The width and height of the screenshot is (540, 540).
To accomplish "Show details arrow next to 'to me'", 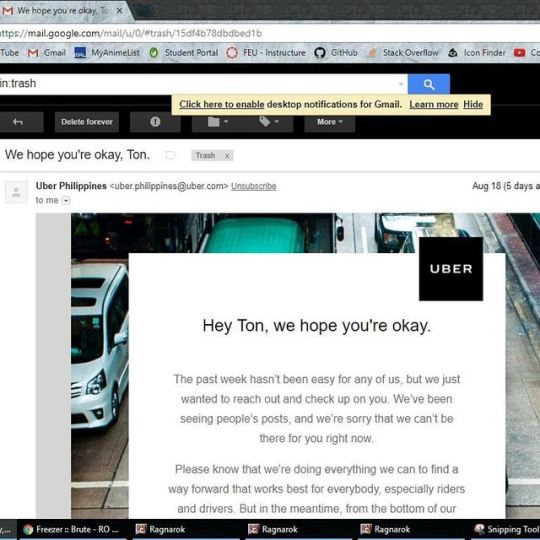I will [66, 200].
